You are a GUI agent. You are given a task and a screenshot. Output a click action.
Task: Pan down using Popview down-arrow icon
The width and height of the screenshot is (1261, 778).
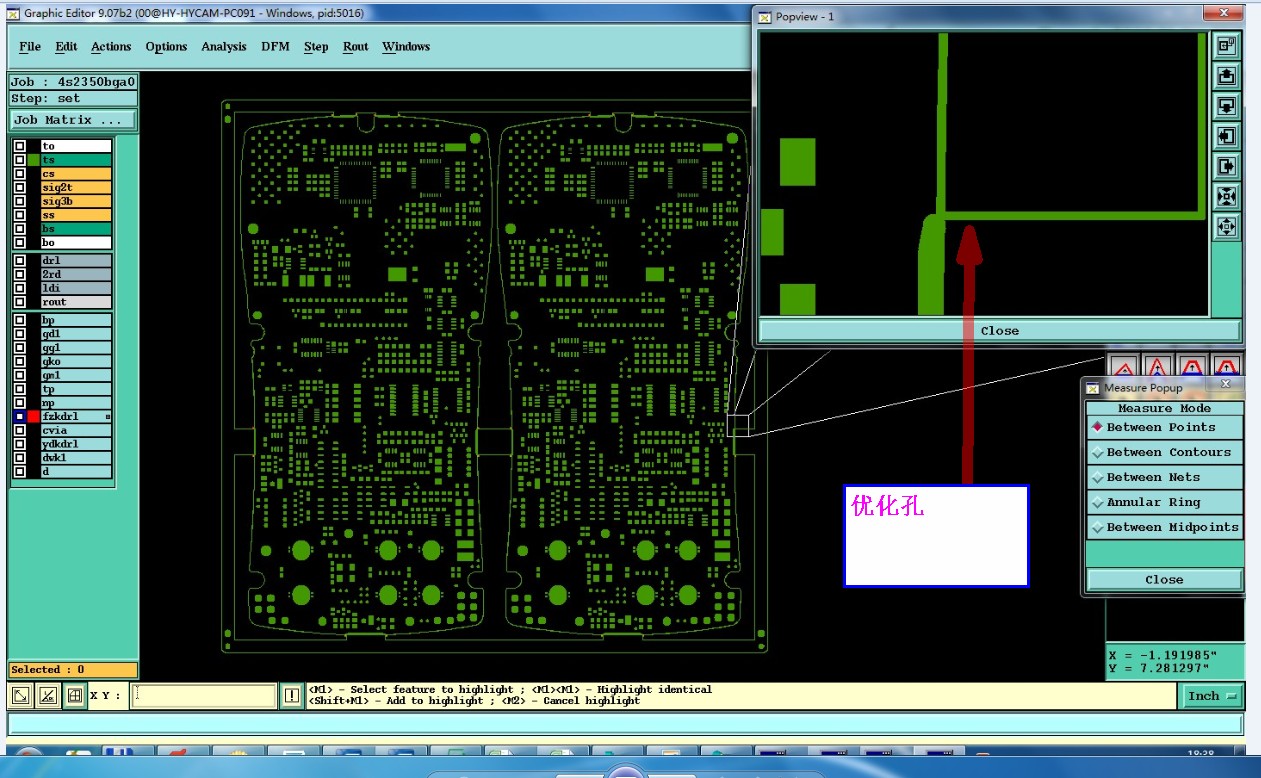1226,106
